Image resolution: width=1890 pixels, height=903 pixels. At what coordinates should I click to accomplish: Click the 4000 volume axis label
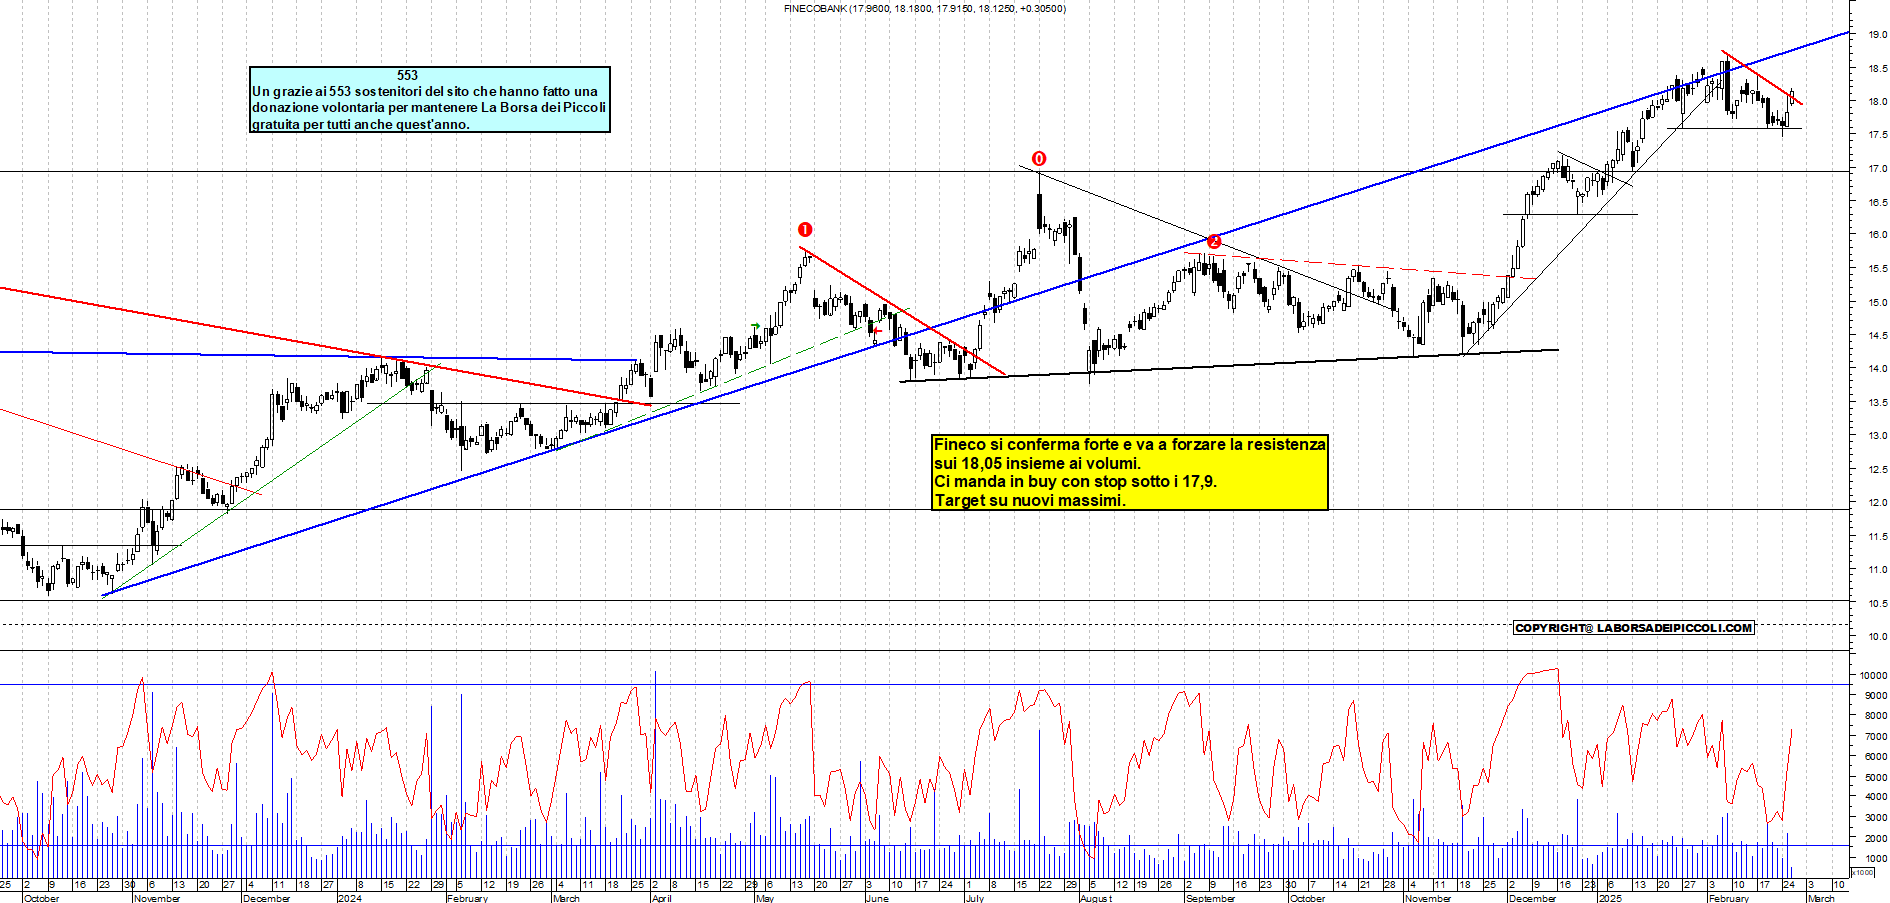pyautogui.click(x=1876, y=798)
